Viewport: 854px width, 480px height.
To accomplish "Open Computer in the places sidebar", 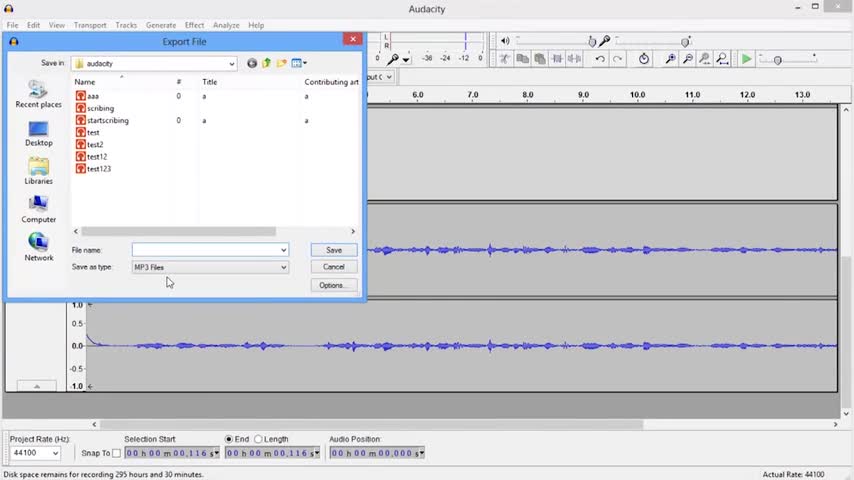I will coord(38,210).
